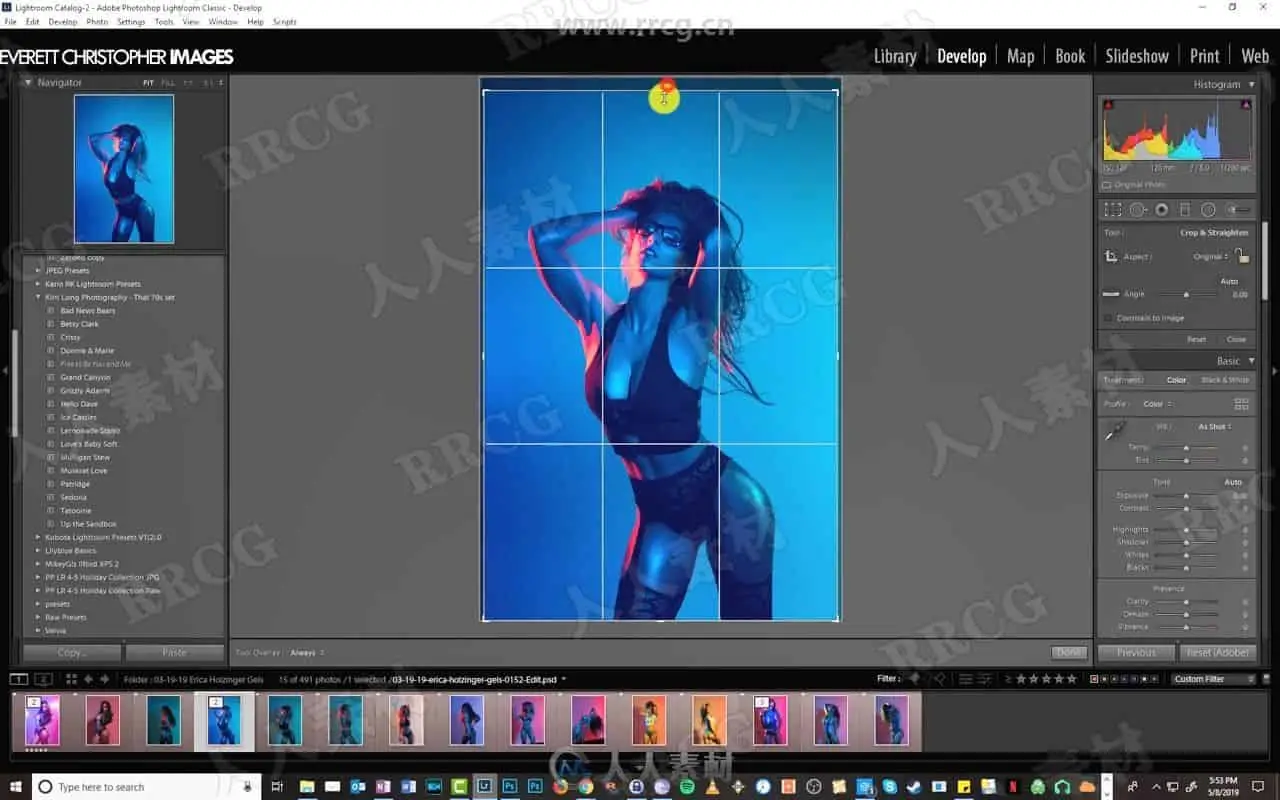Image resolution: width=1280 pixels, height=800 pixels.
Task: Open the Develop menu
Action: tap(63, 21)
